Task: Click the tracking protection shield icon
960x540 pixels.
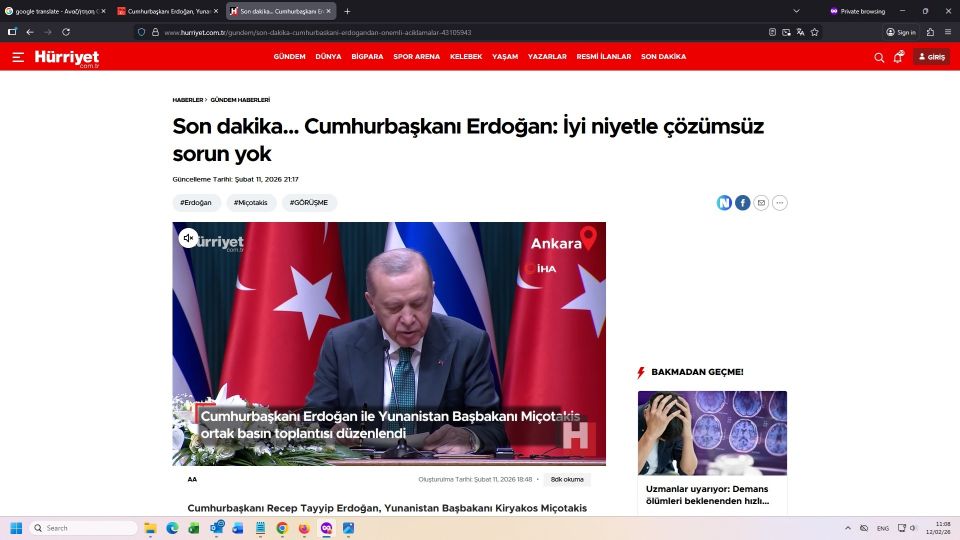Action: click(141, 32)
